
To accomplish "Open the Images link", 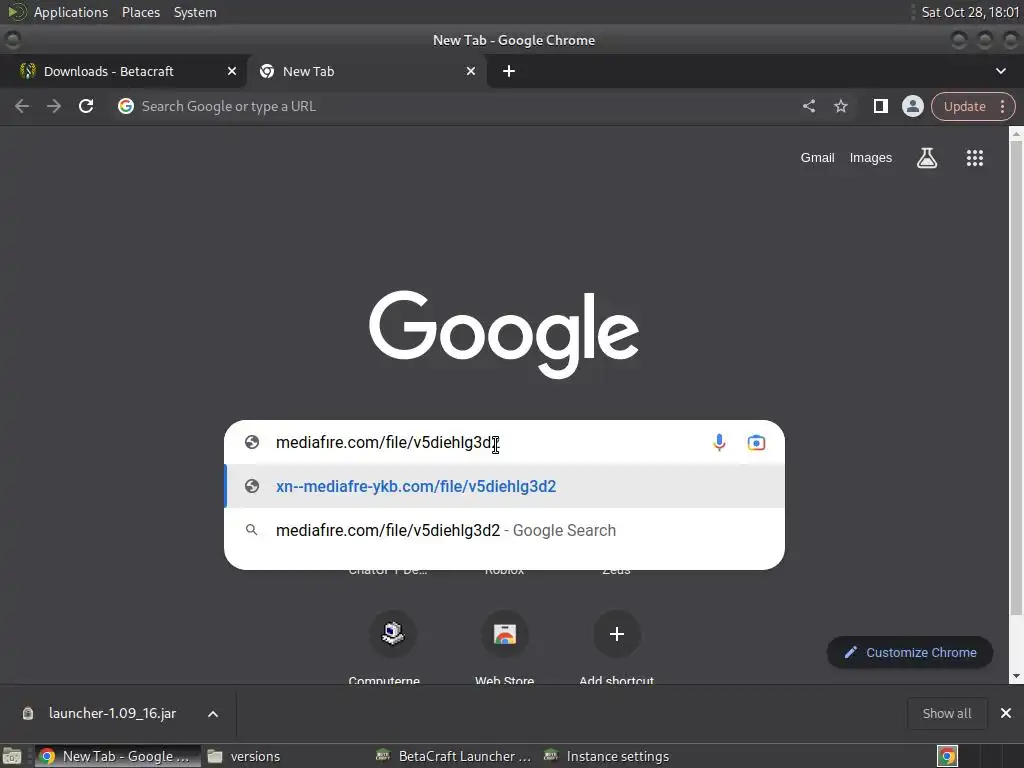I will click(x=871, y=157).
